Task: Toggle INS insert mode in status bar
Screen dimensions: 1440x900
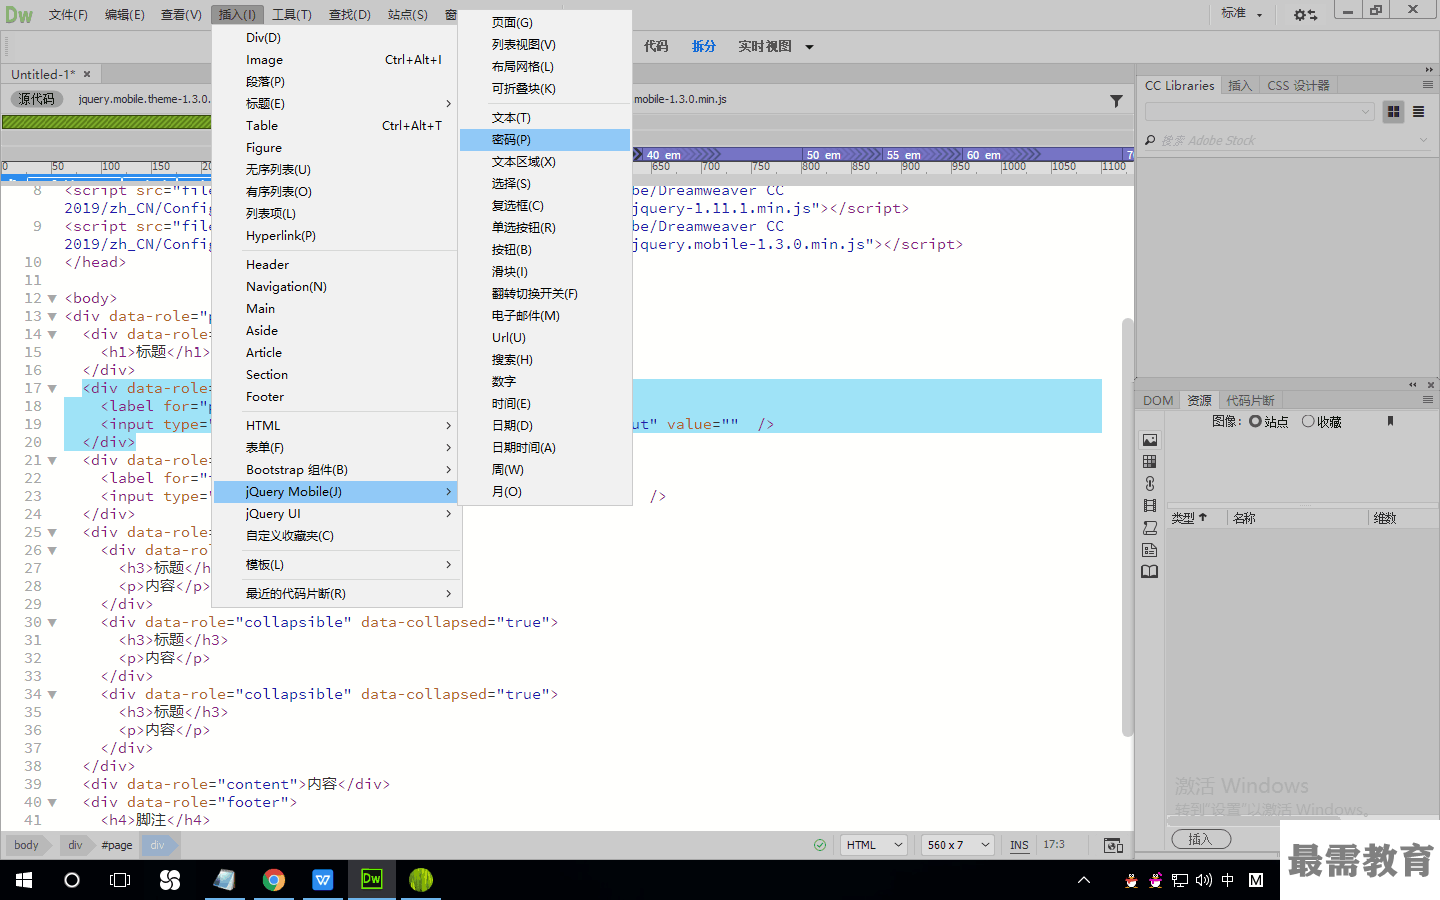Action: [1019, 845]
